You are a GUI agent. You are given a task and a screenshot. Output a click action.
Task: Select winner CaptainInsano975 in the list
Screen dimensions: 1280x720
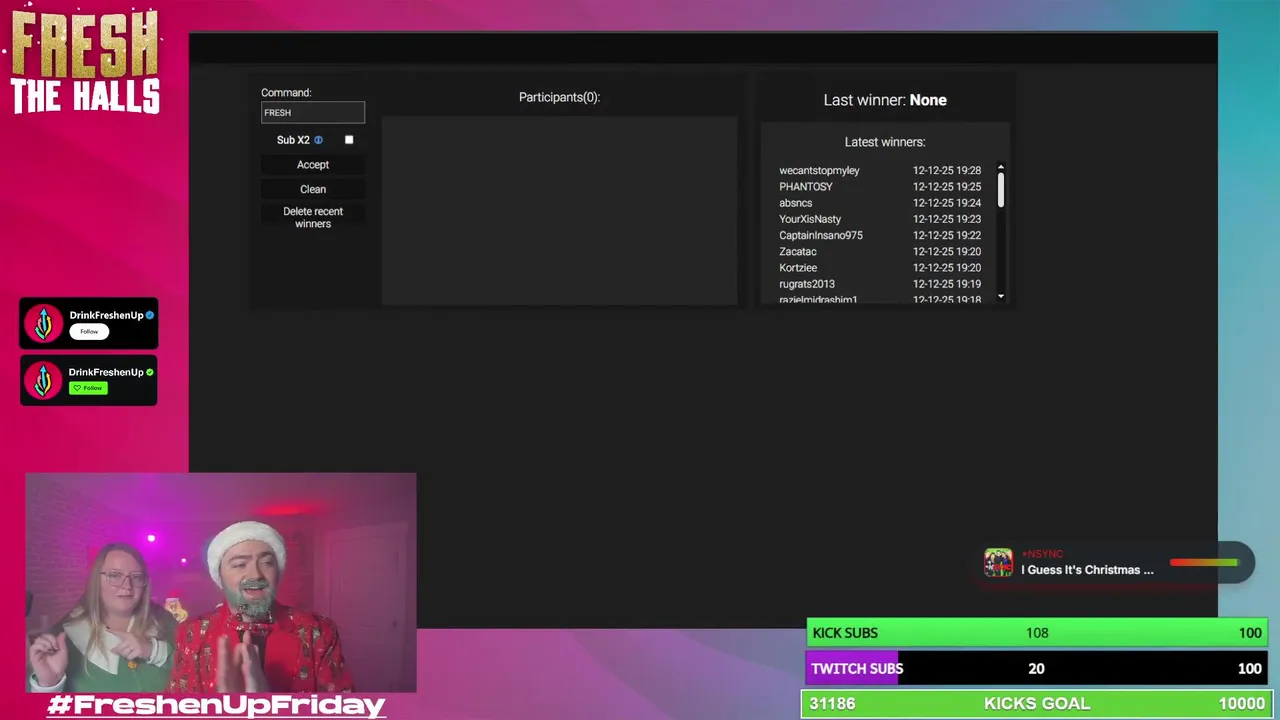click(x=821, y=235)
